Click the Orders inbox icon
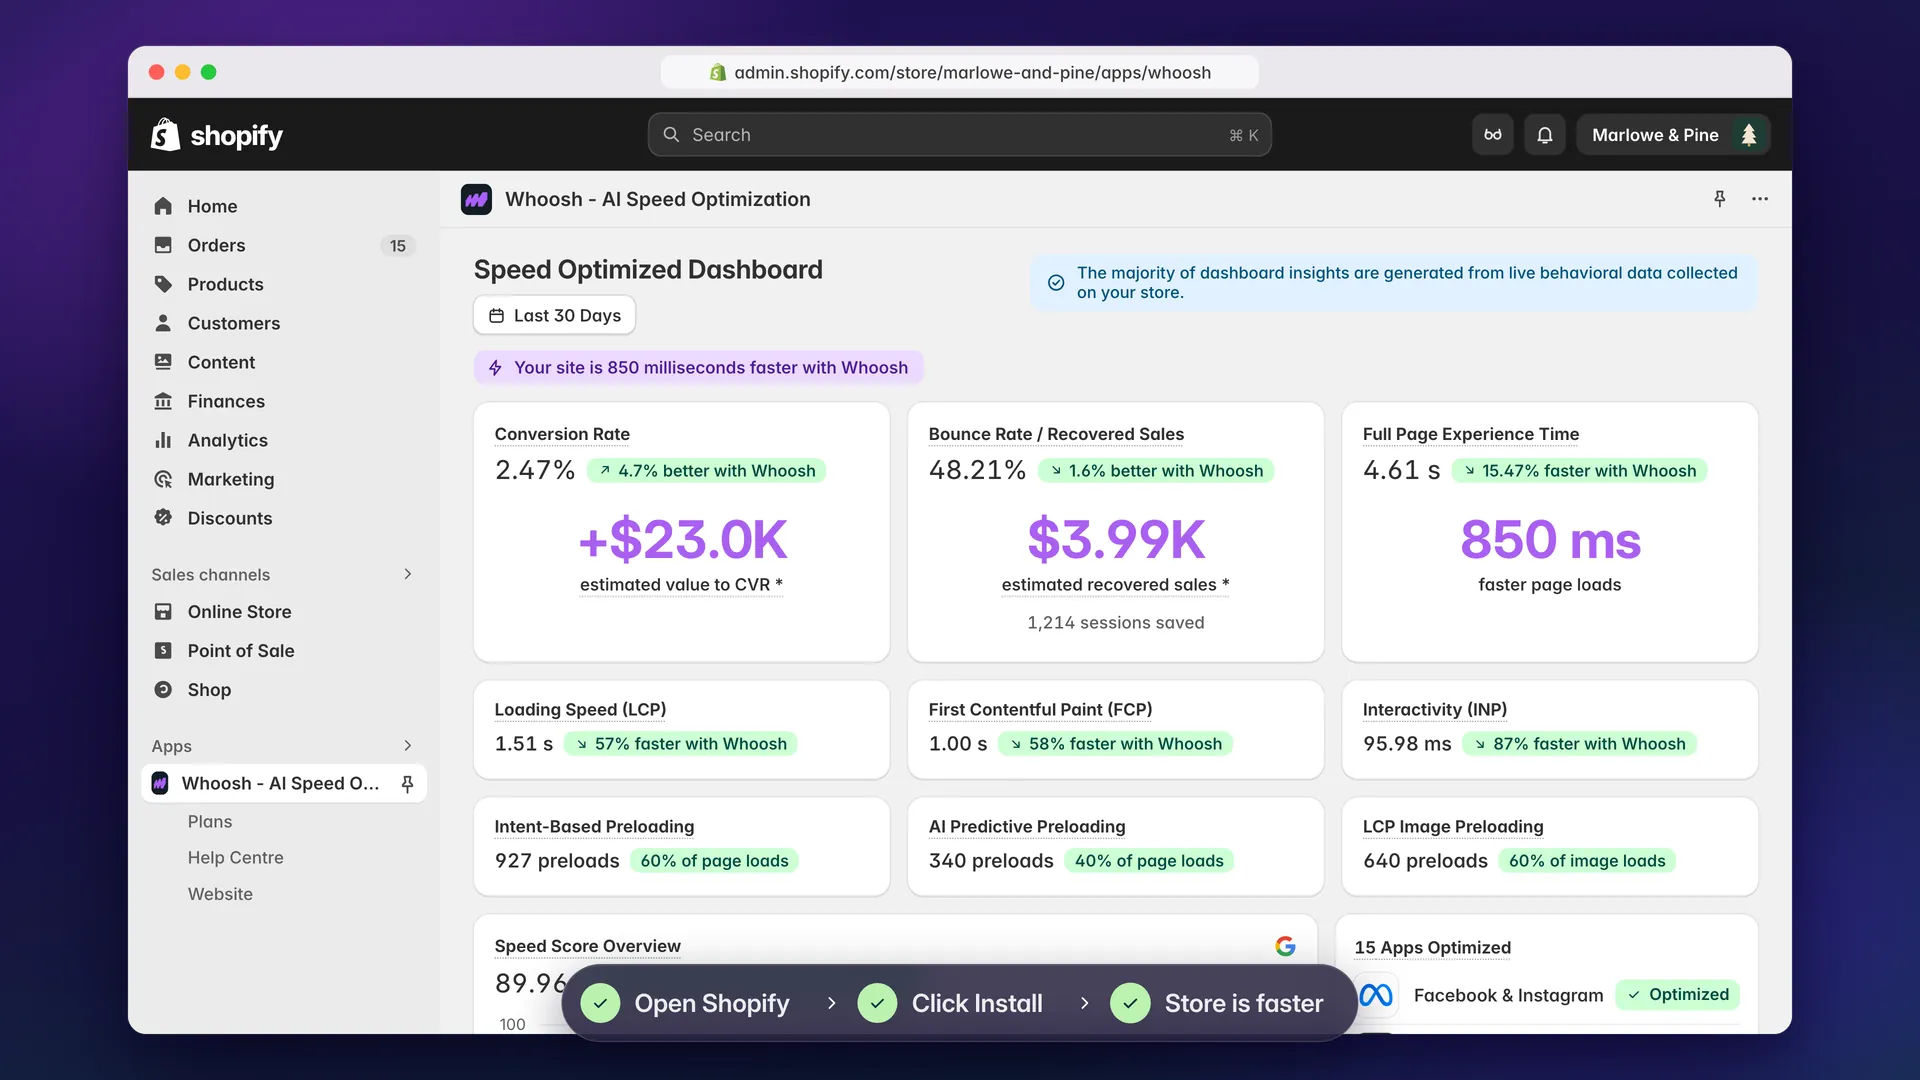This screenshot has width=1920, height=1080. [x=163, y=245]
